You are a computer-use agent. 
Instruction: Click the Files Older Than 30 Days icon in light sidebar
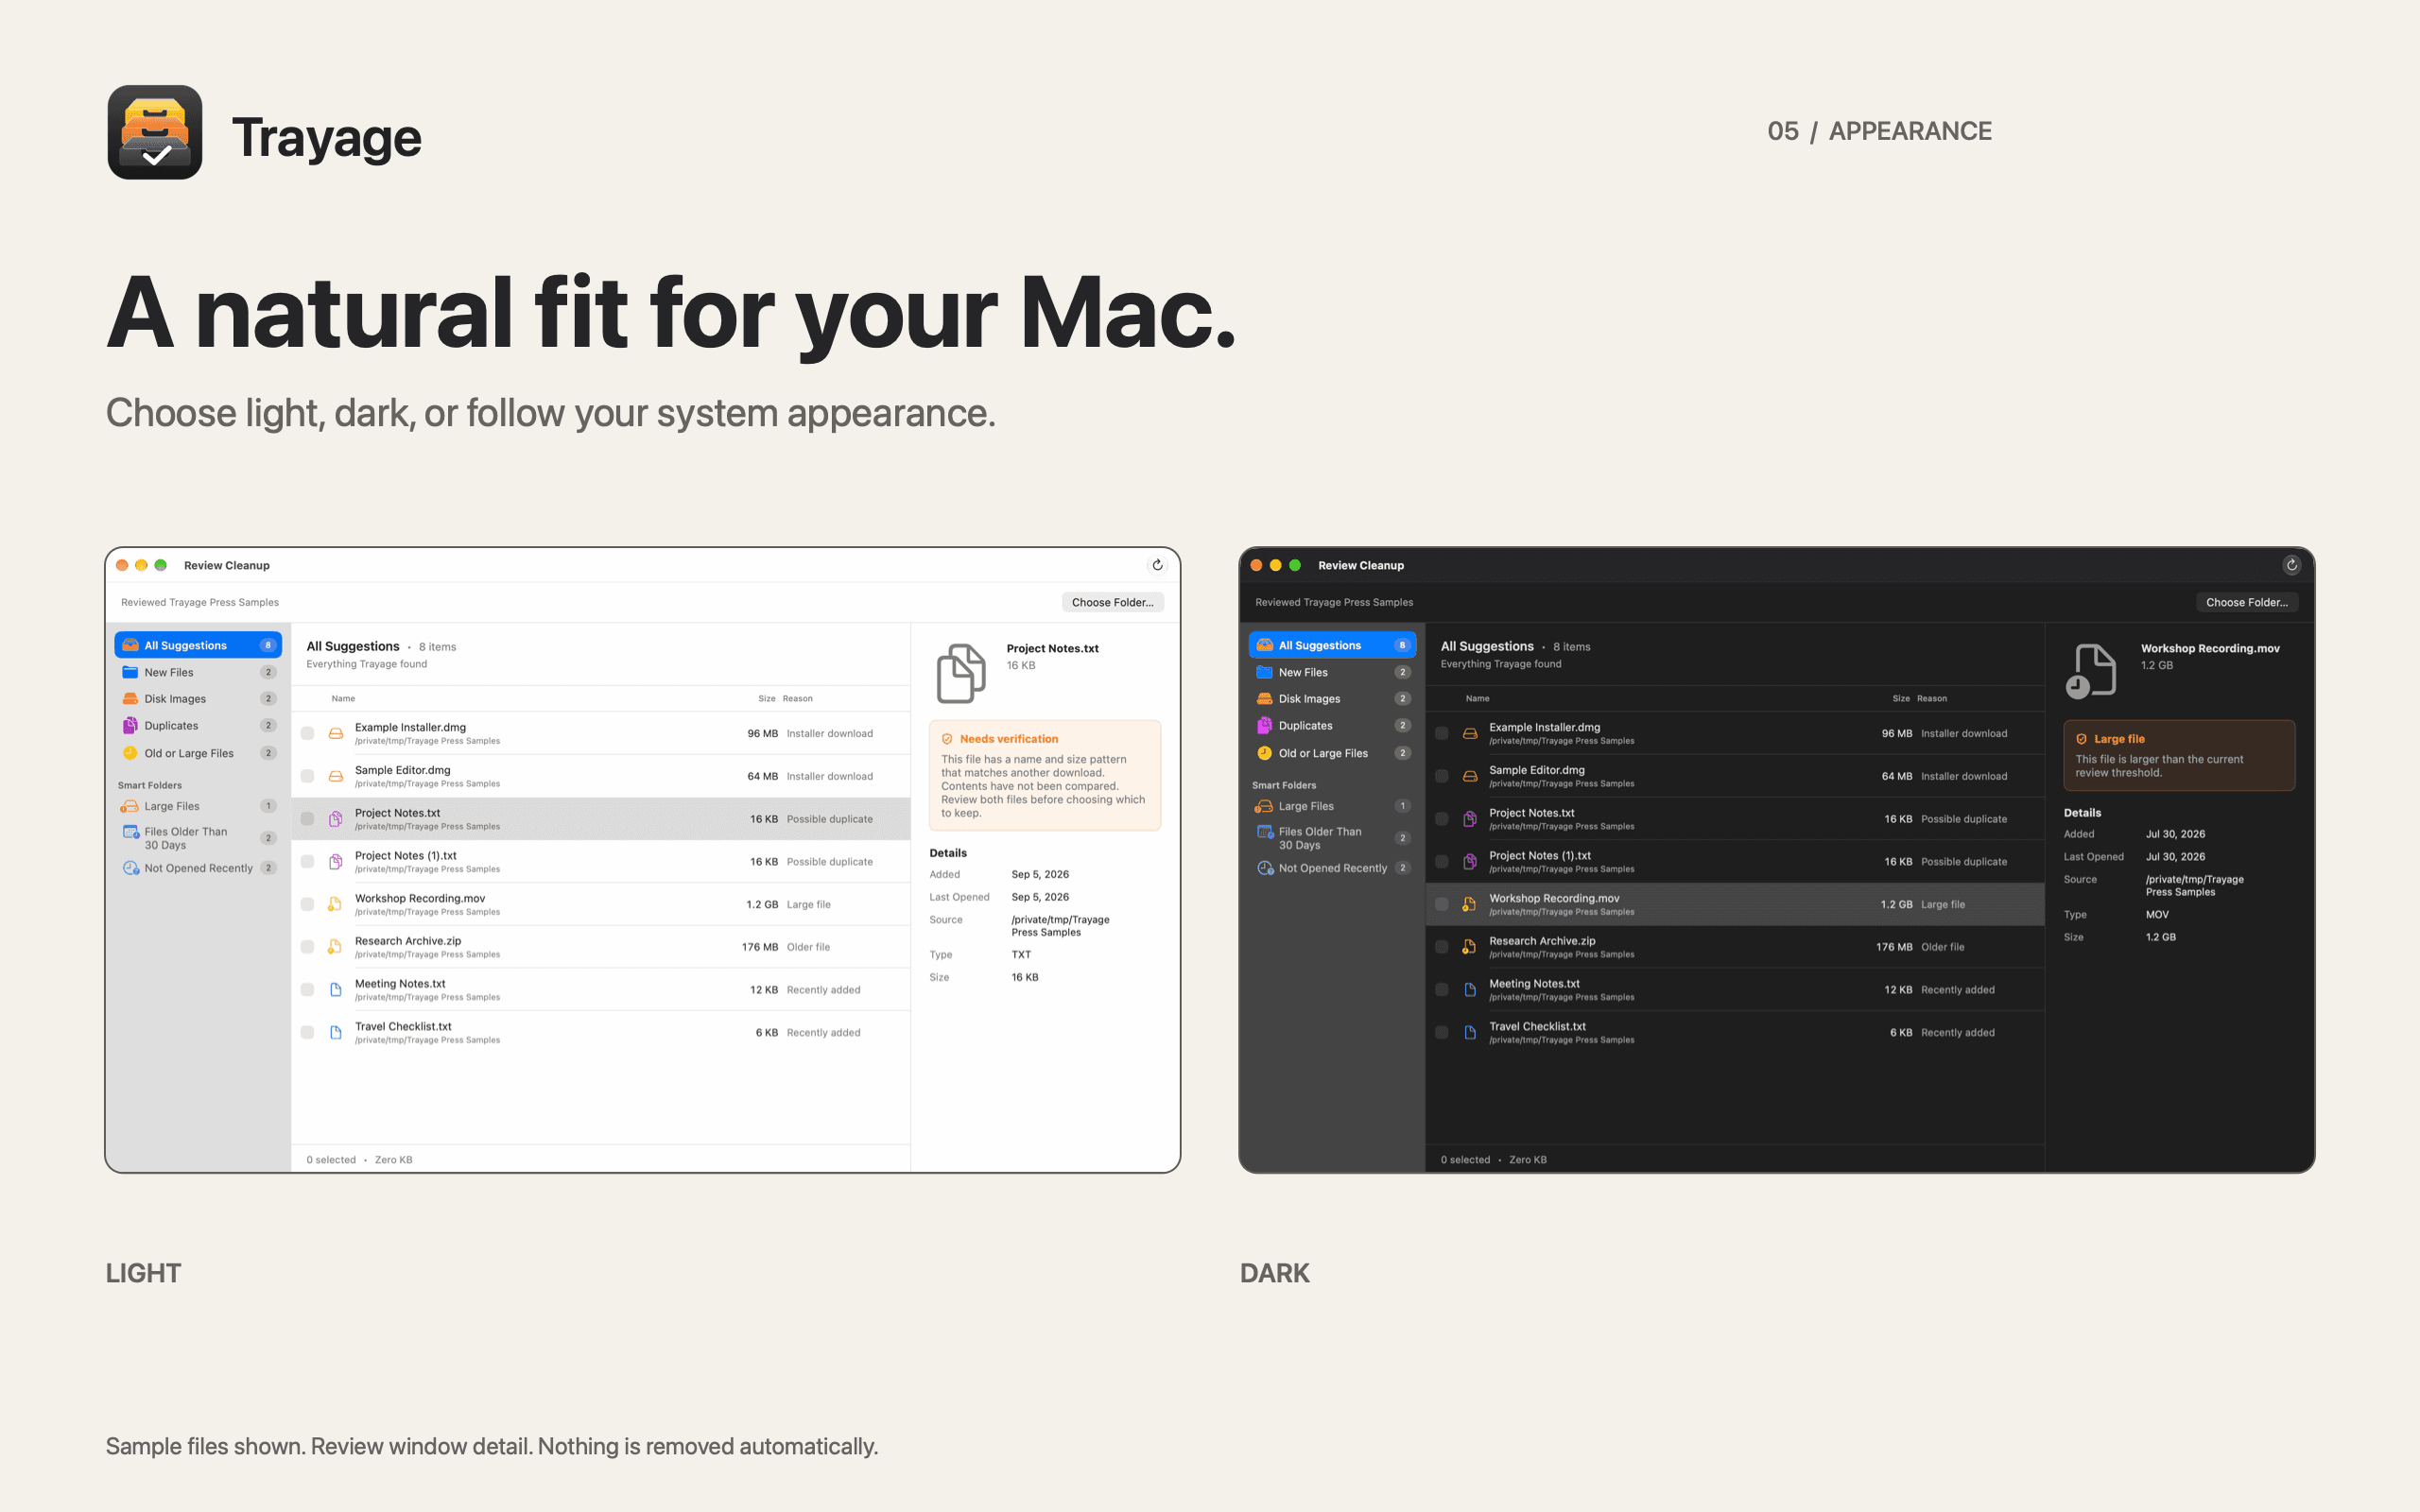coord(130,832)
